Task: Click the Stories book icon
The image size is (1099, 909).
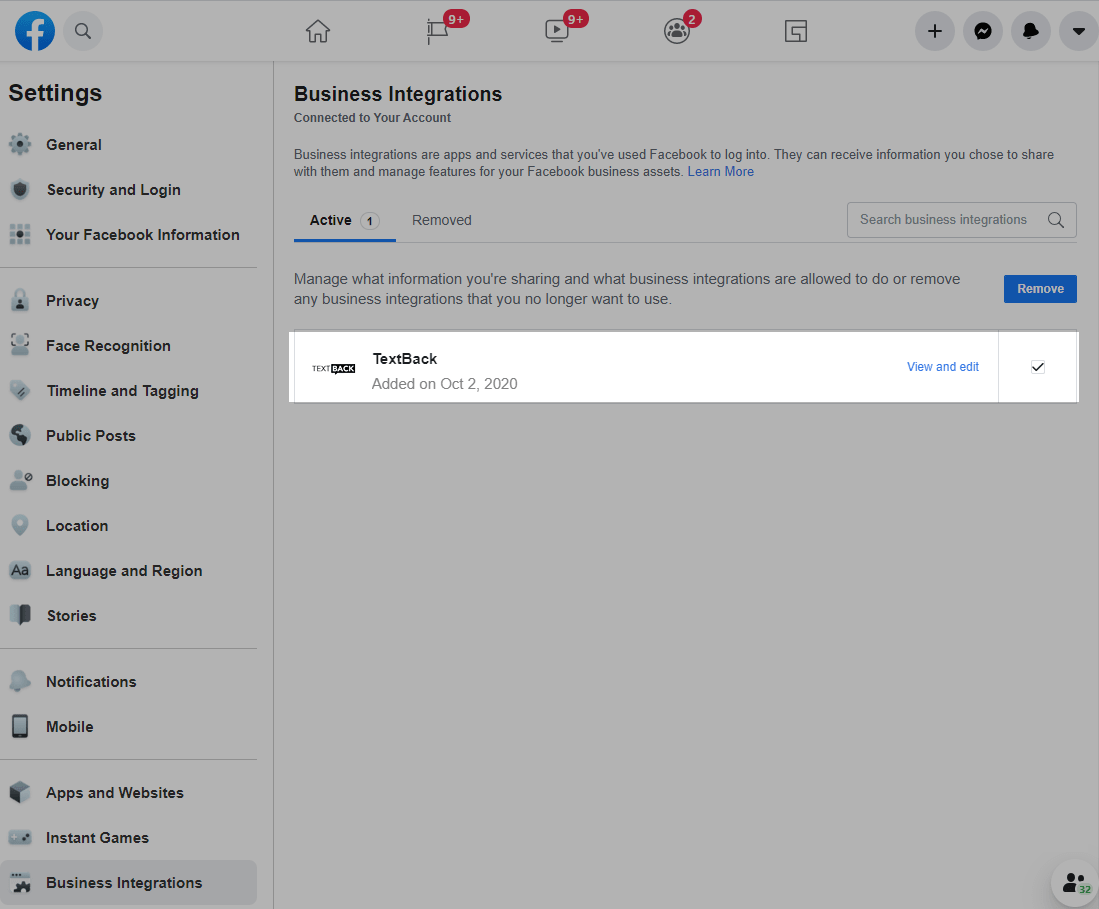Action: [20, 615]
